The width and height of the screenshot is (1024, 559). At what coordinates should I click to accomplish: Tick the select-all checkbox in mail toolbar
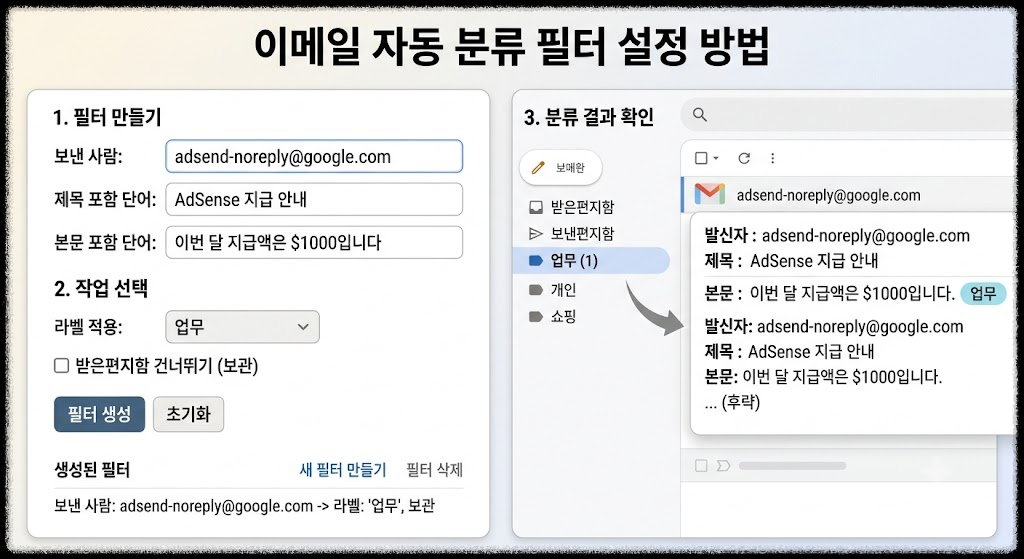701,158
